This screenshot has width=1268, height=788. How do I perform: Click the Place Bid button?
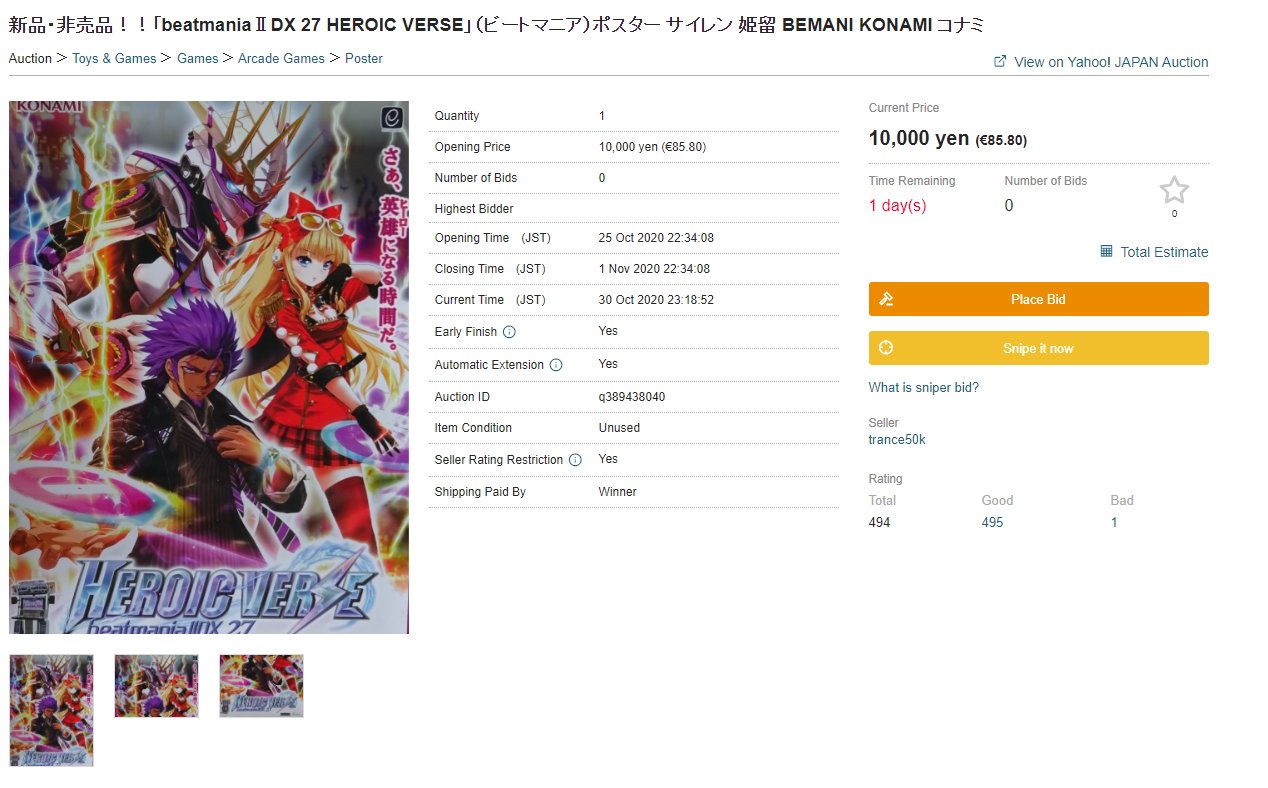pyautogui.click(x=1038, y=299)
